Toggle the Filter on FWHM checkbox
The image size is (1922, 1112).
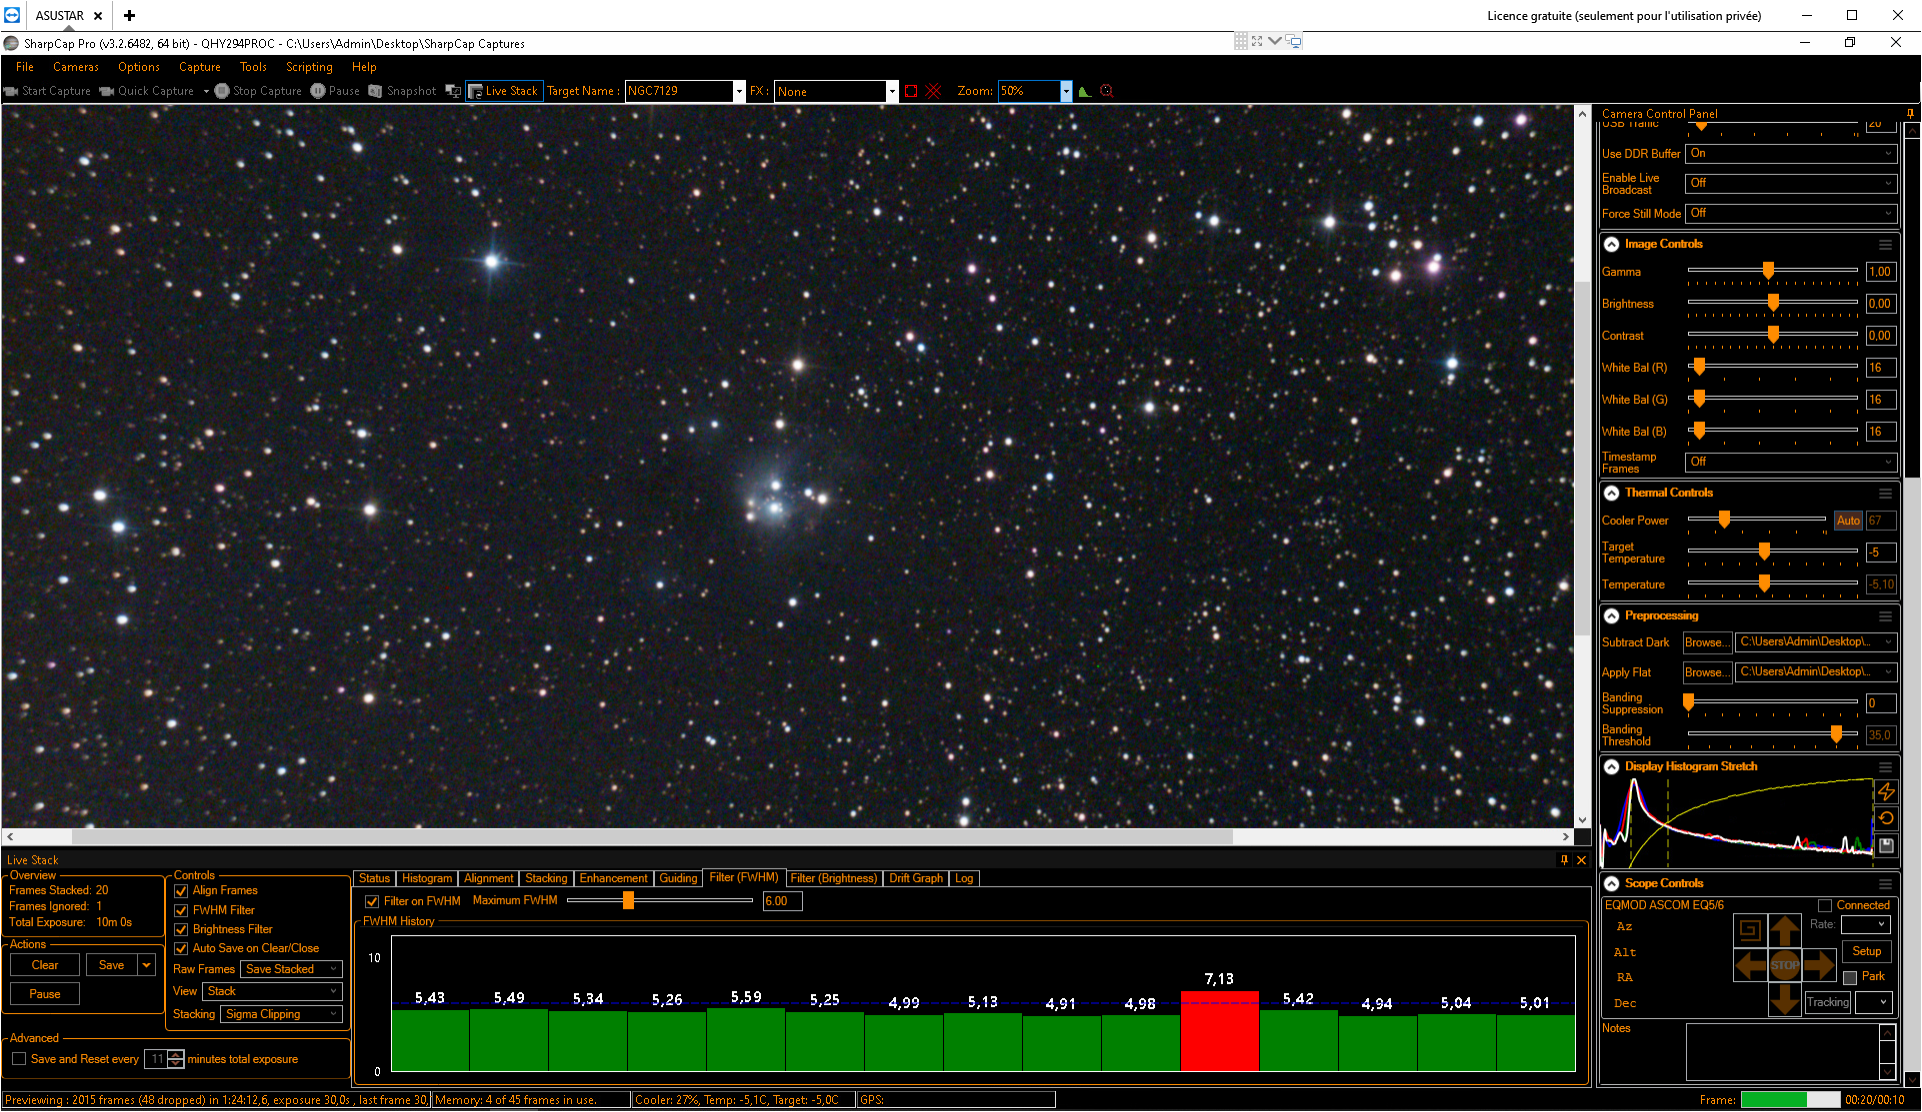[372, 901]
